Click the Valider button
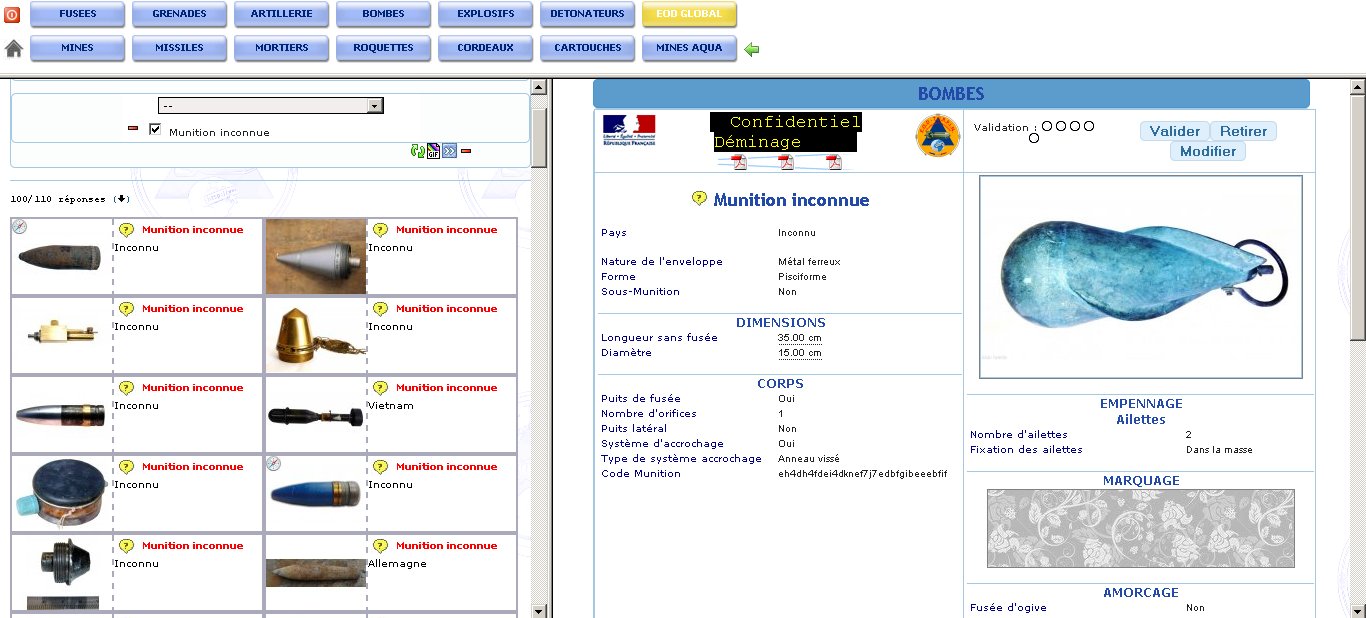Image resolution: width=1366 pixels, height=618 pixels. pyautogui.click(x=1174, y=131)
